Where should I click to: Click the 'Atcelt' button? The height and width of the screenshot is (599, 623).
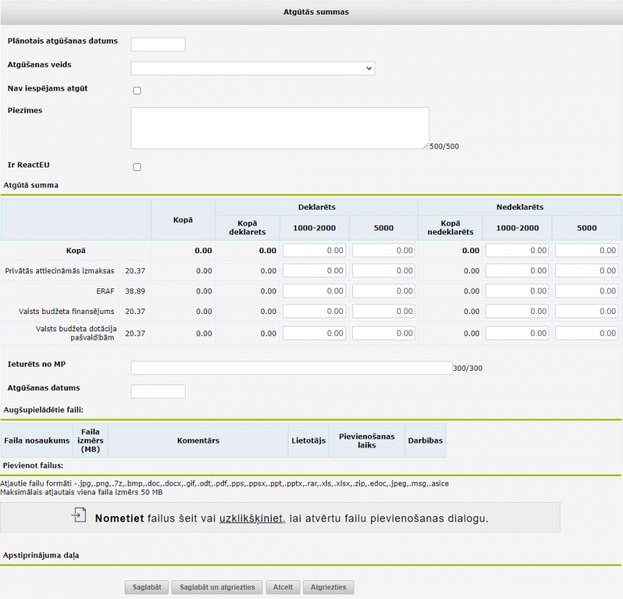pyautogui.click(x=283, y=587)
